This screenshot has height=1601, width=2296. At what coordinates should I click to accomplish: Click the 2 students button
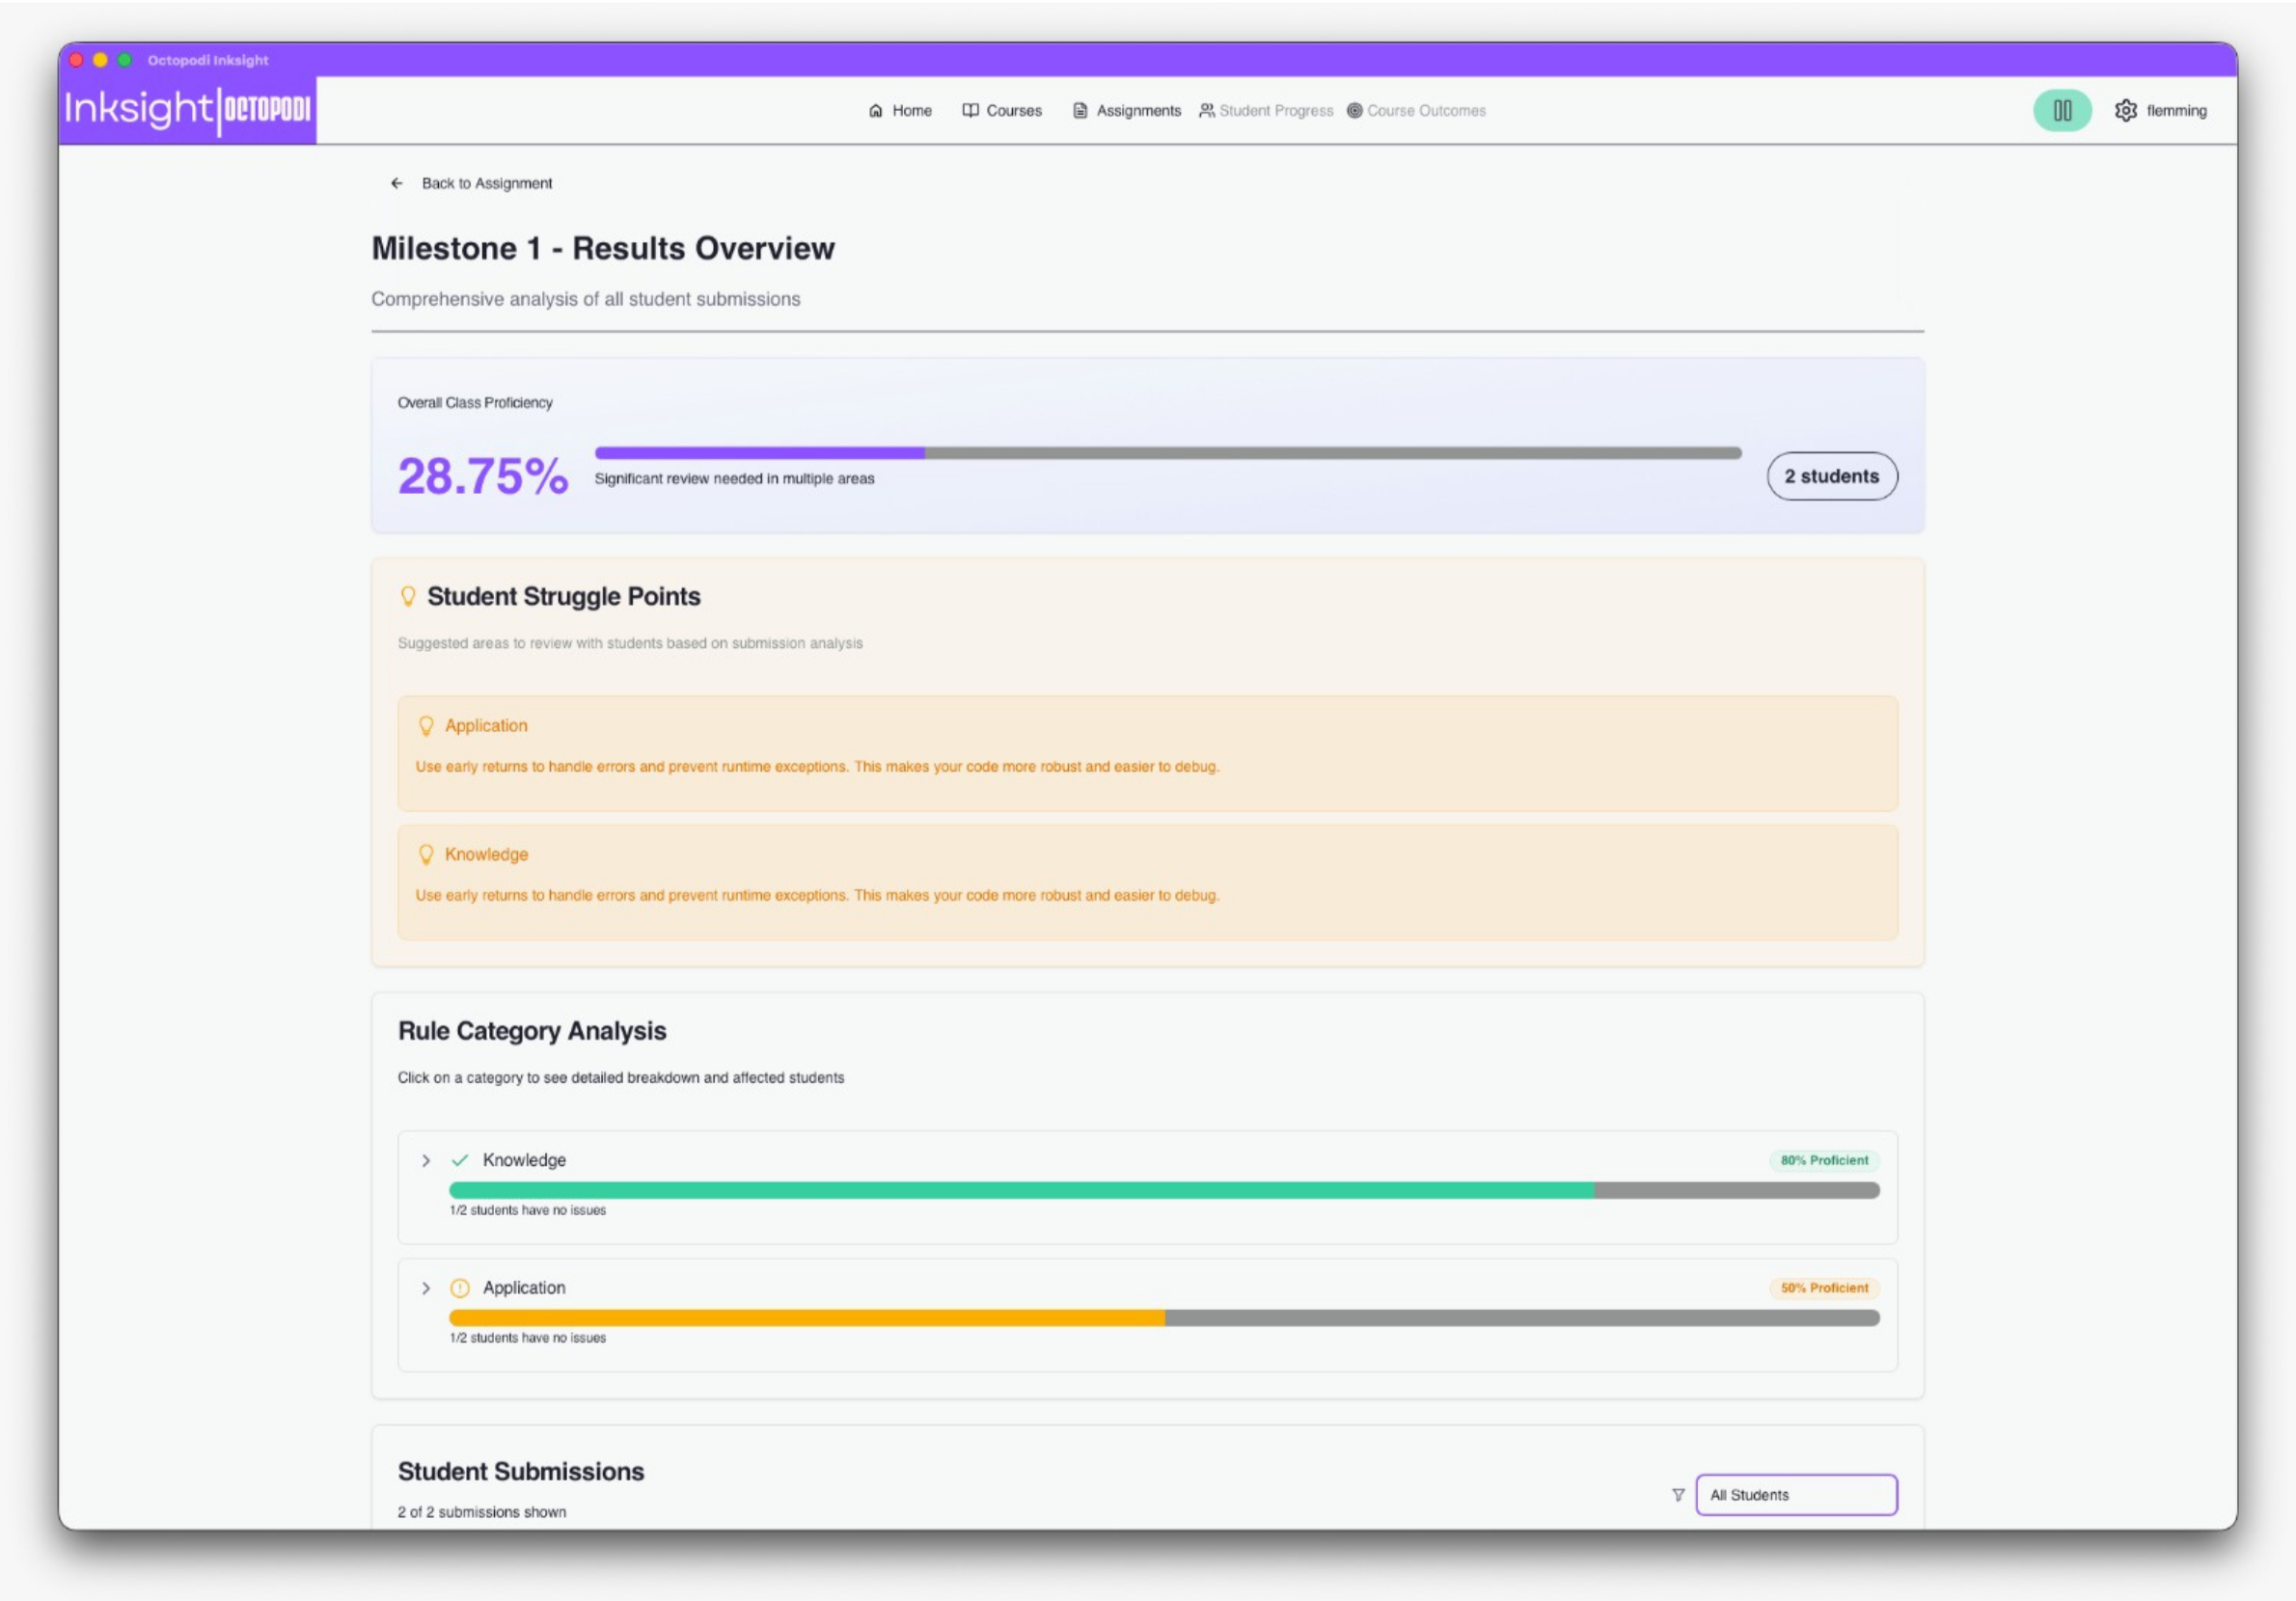pos(1832,476)
